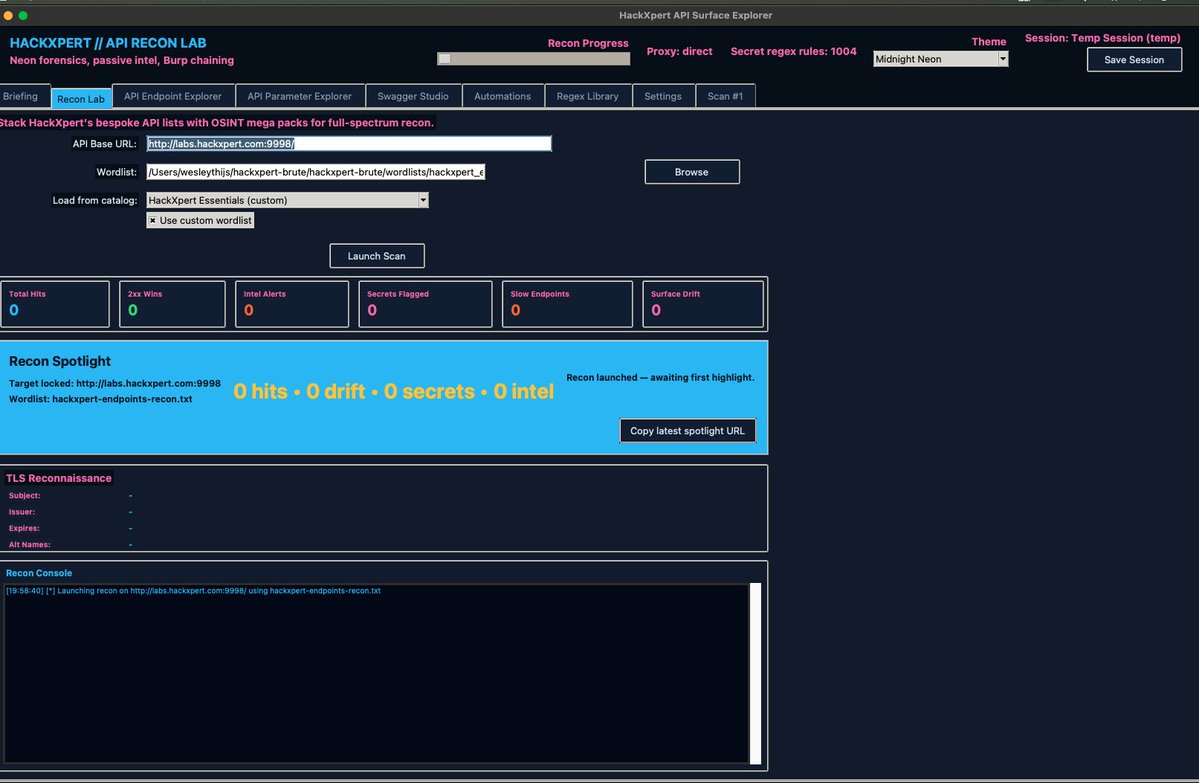Select the Surface Drift stat card
Screen dimensions: 1199x783
(x=703, y=304)
